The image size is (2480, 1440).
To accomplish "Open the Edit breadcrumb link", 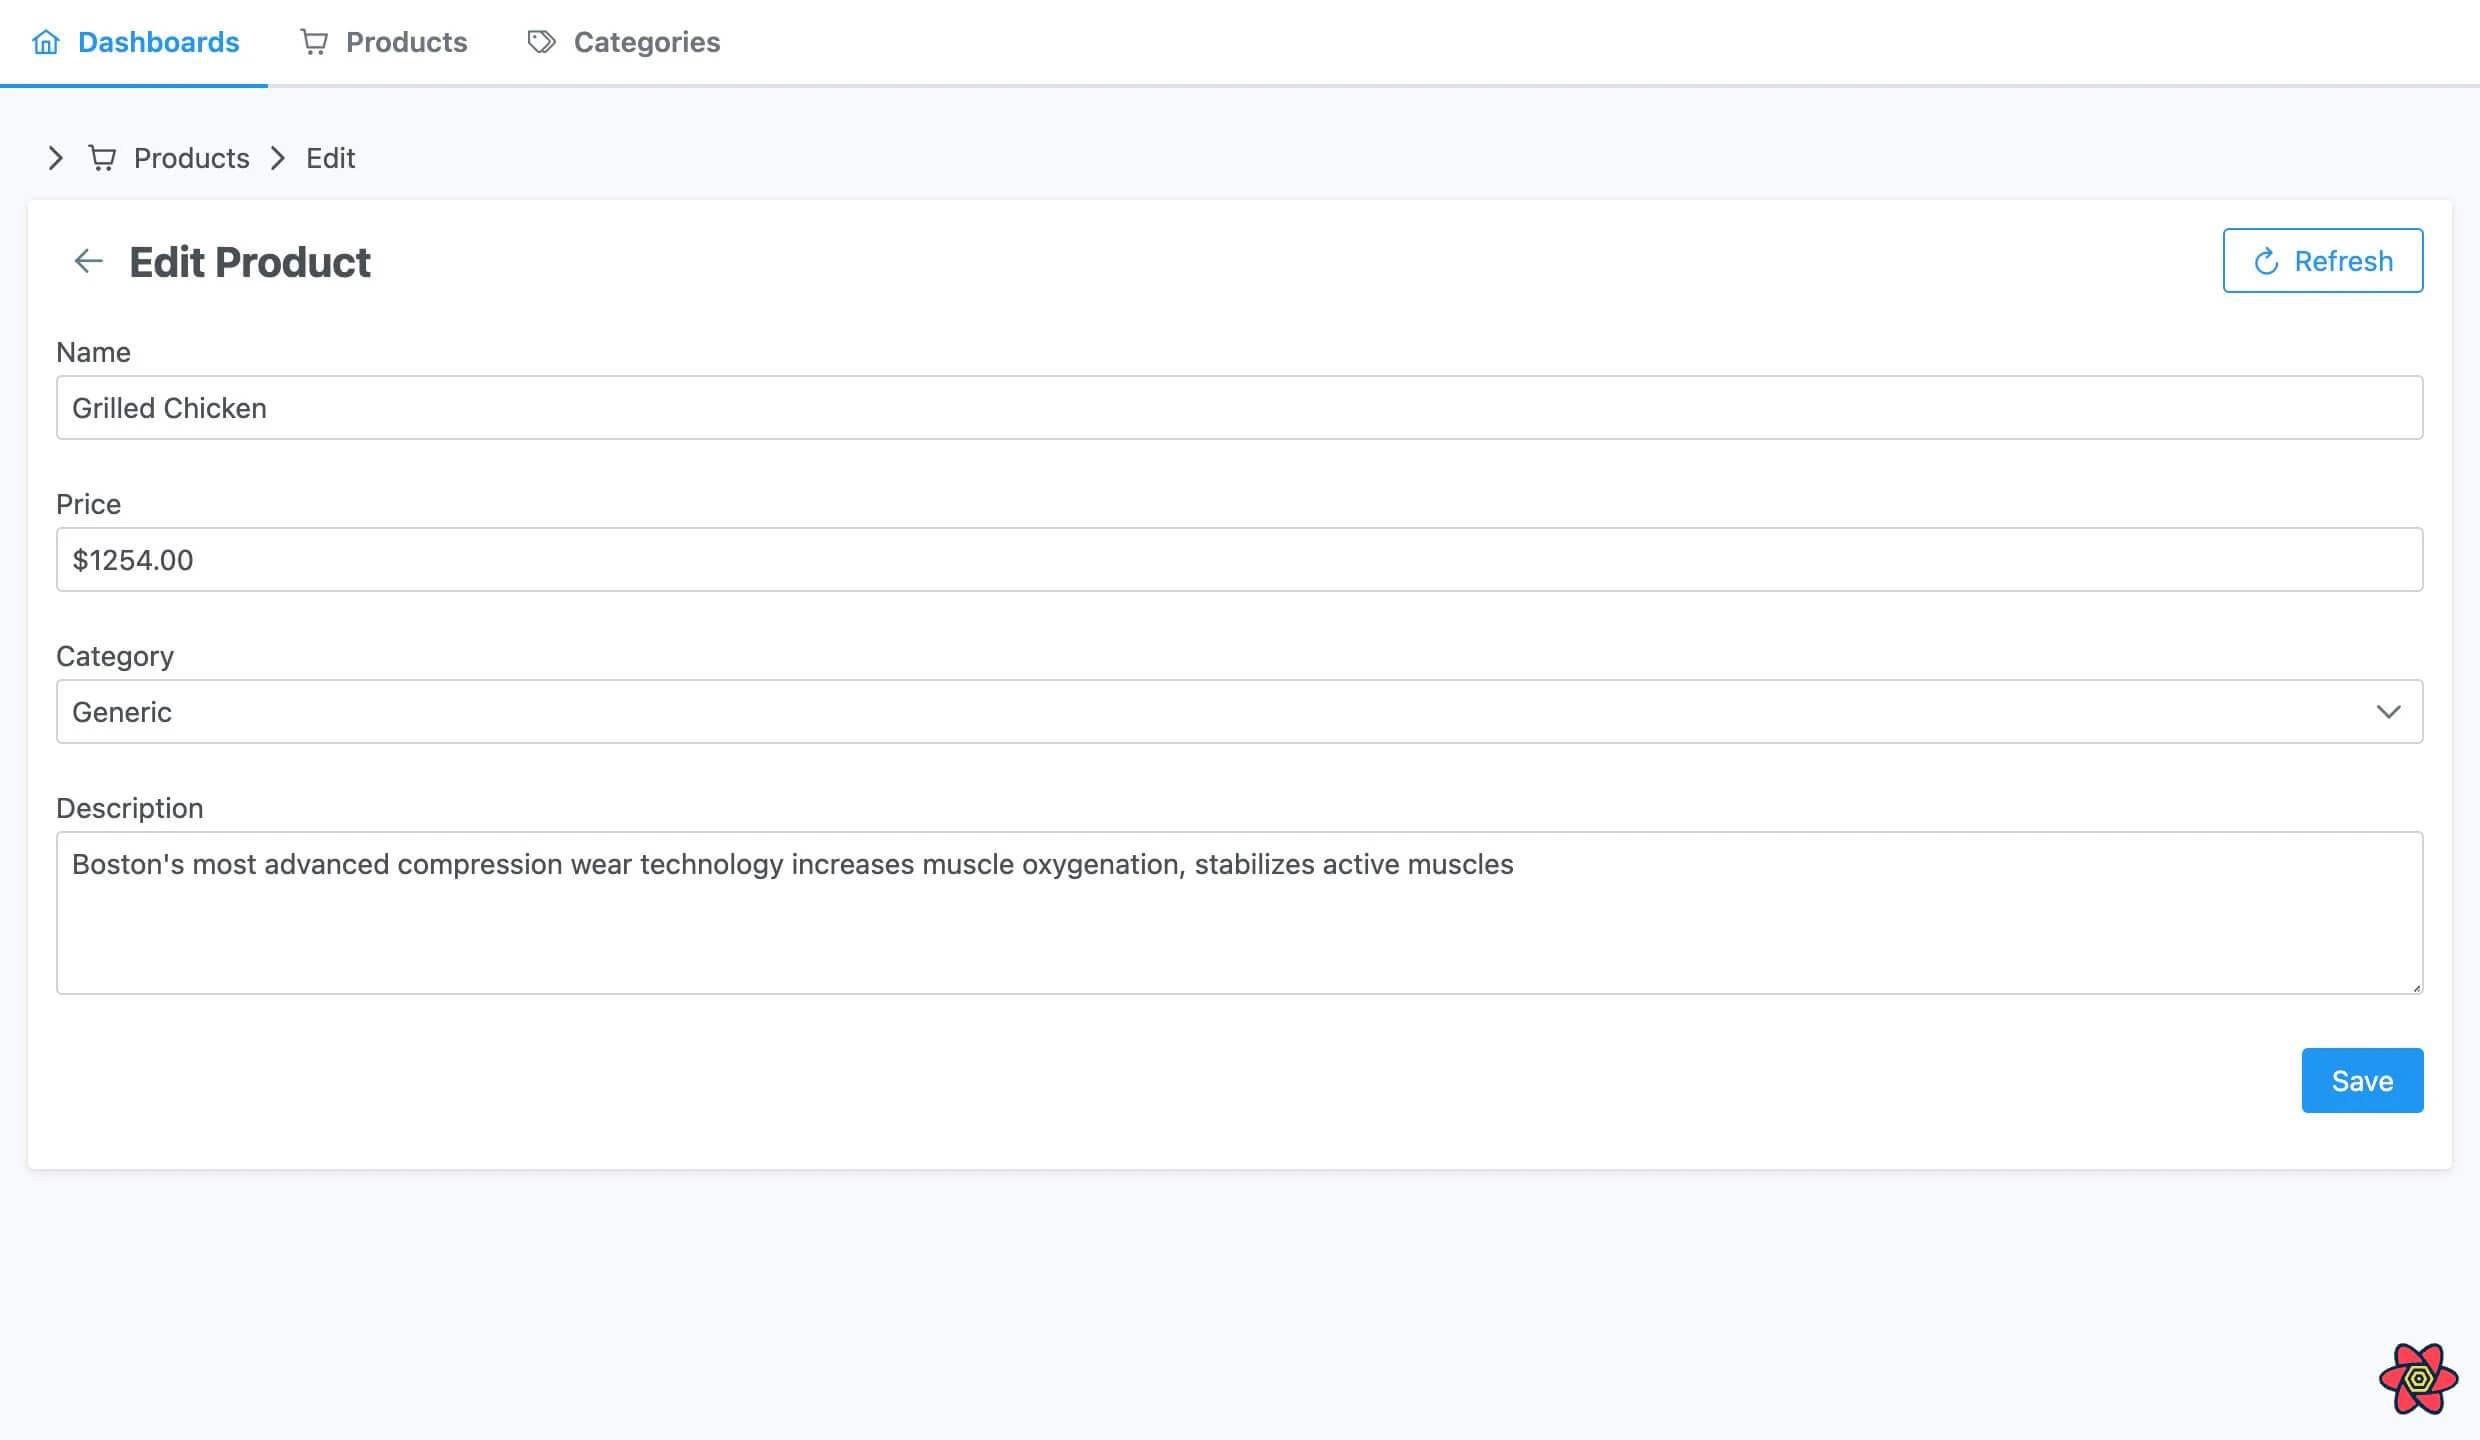I will tap(329, 158).
